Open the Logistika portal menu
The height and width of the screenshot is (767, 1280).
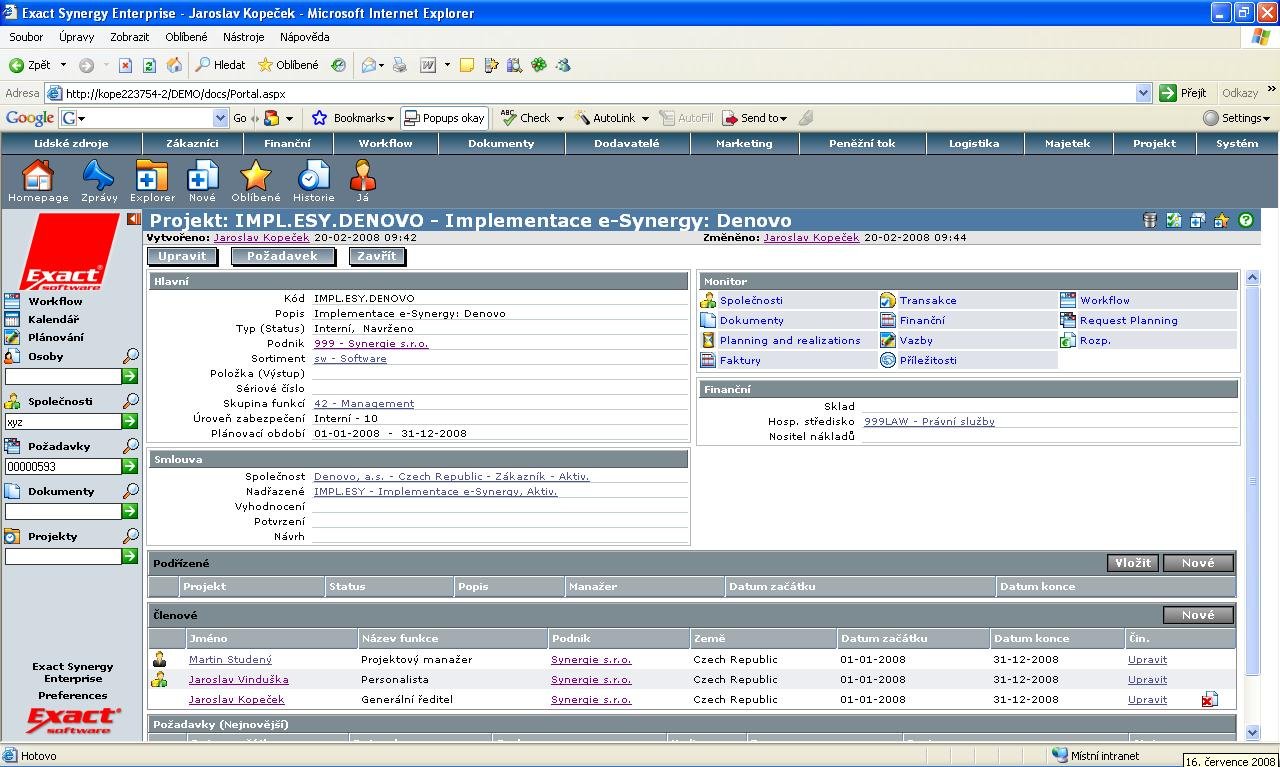974,143
